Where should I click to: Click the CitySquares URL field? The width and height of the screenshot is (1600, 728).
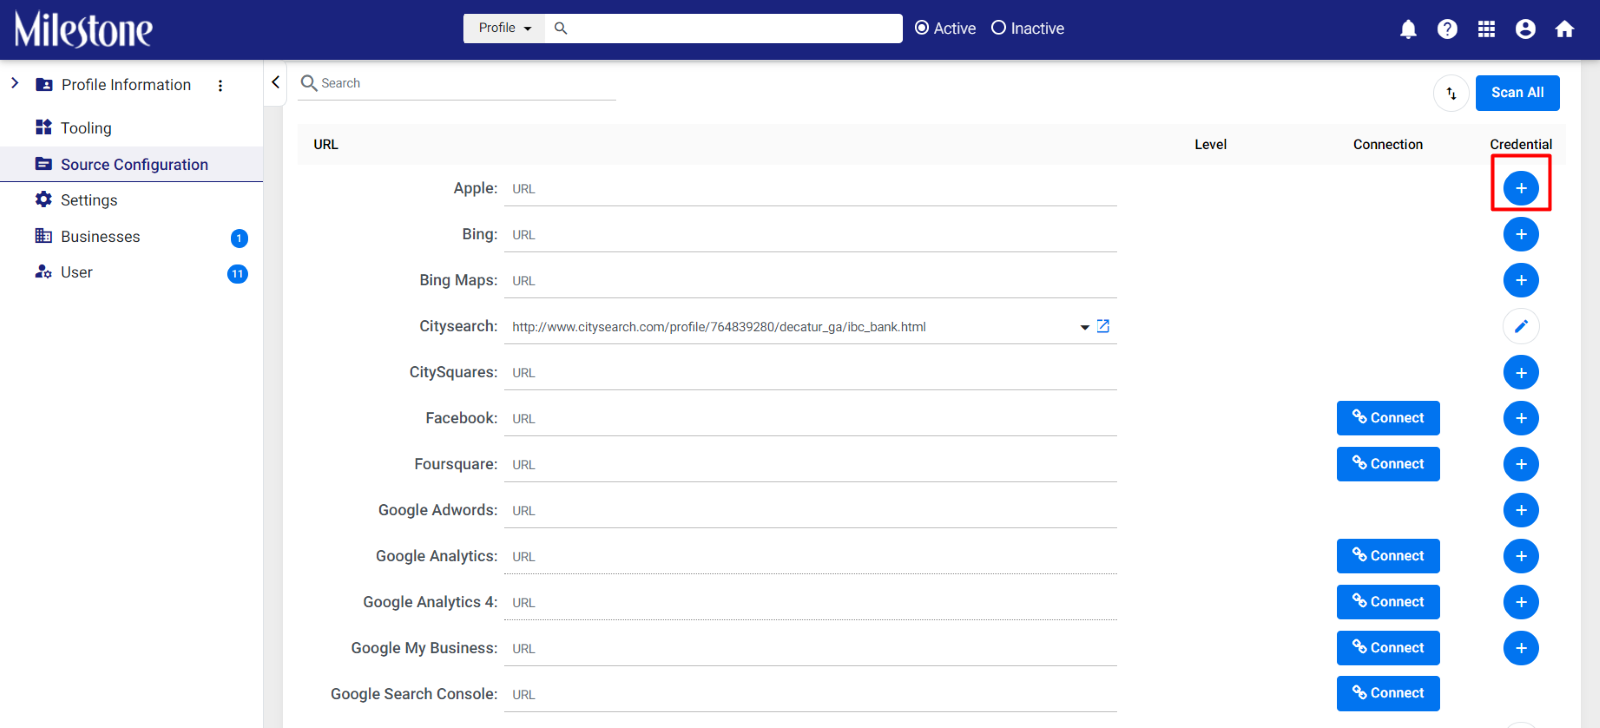coord(810,373)
